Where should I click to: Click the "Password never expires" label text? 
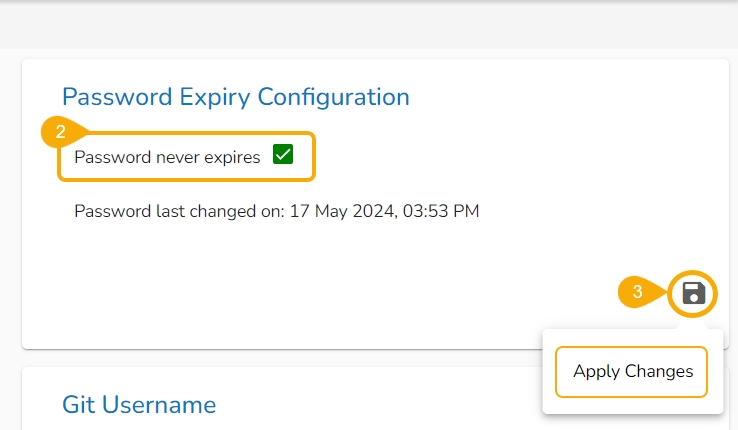pos(167,157)
